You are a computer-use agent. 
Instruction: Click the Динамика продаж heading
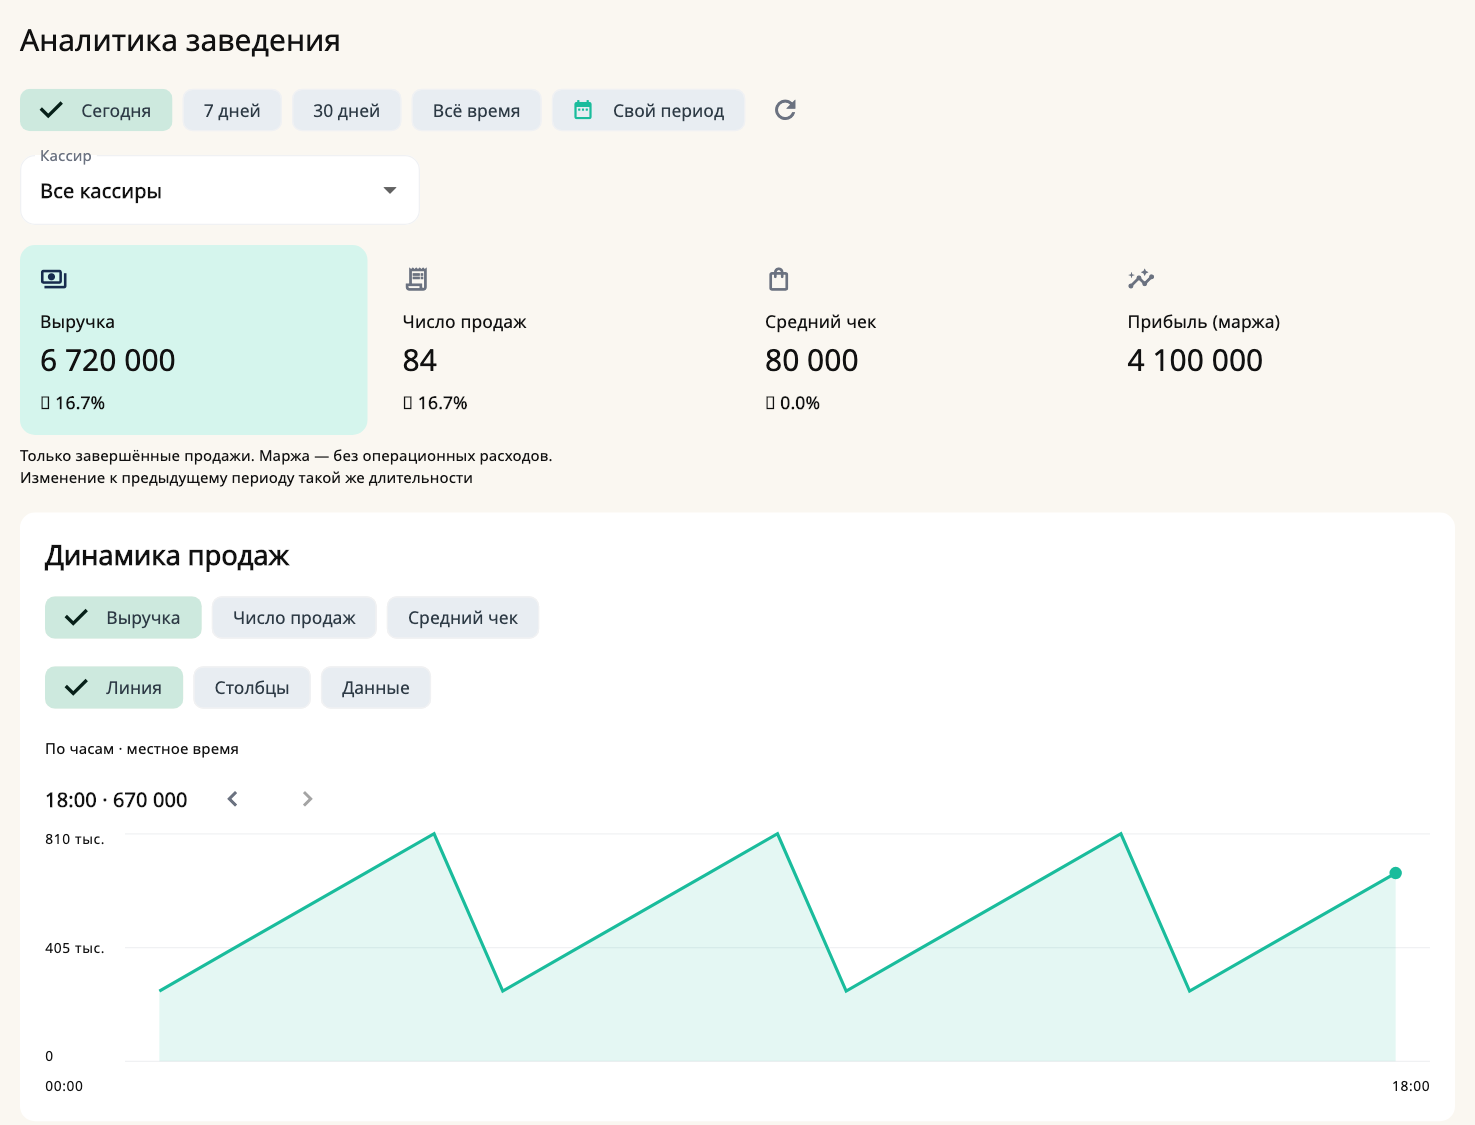click(x=167, y=556)
